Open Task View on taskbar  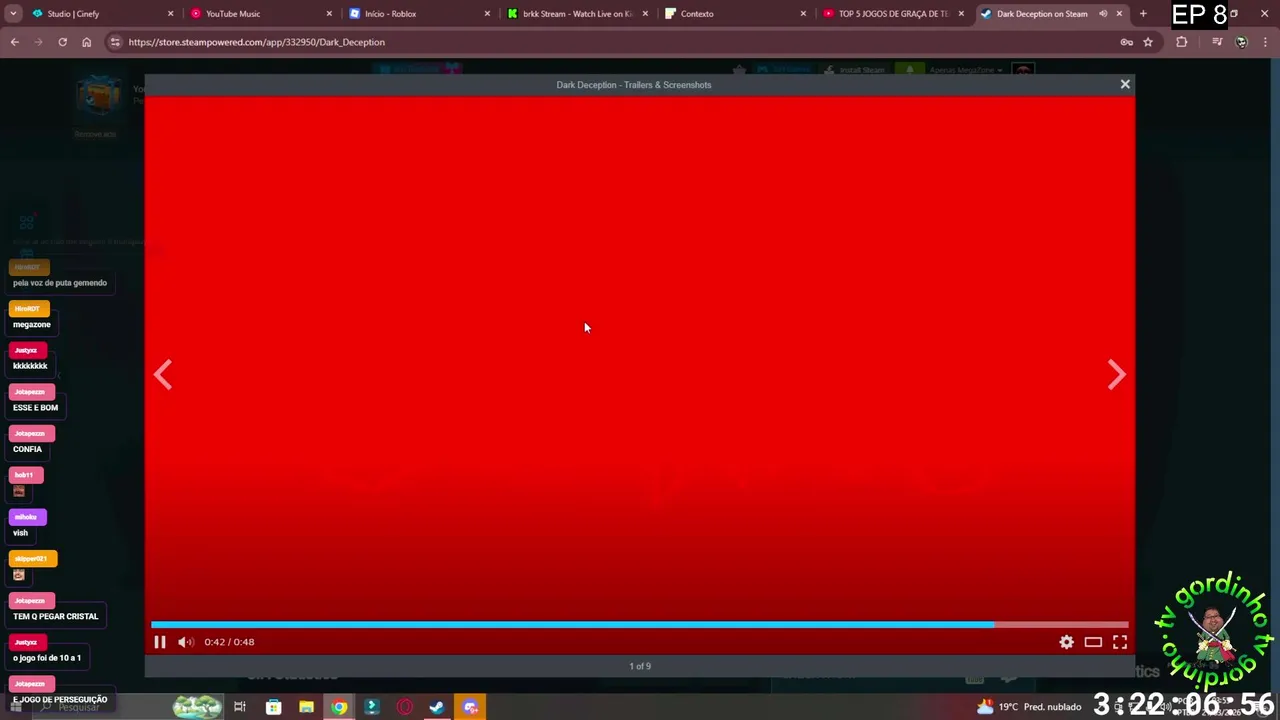240,707
